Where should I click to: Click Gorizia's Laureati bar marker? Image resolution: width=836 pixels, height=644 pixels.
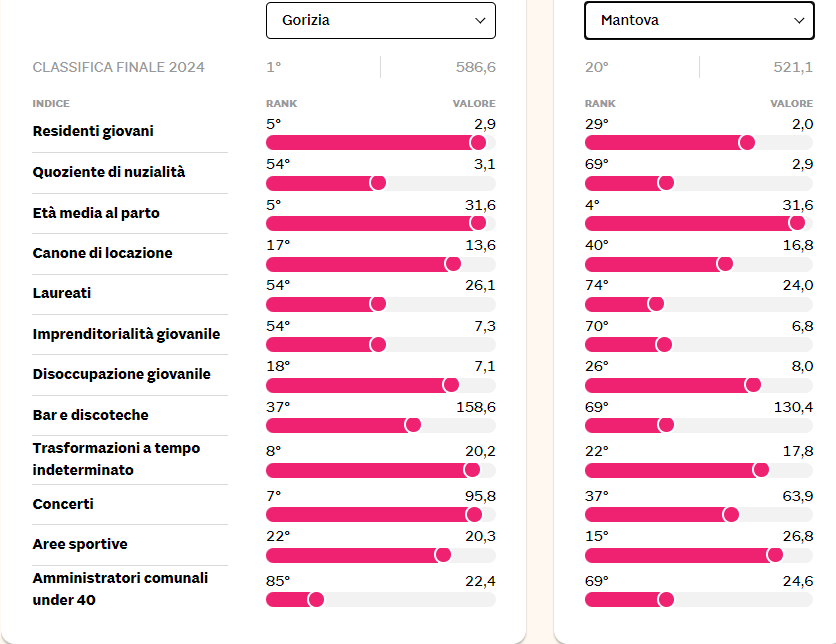coord(378,304)
